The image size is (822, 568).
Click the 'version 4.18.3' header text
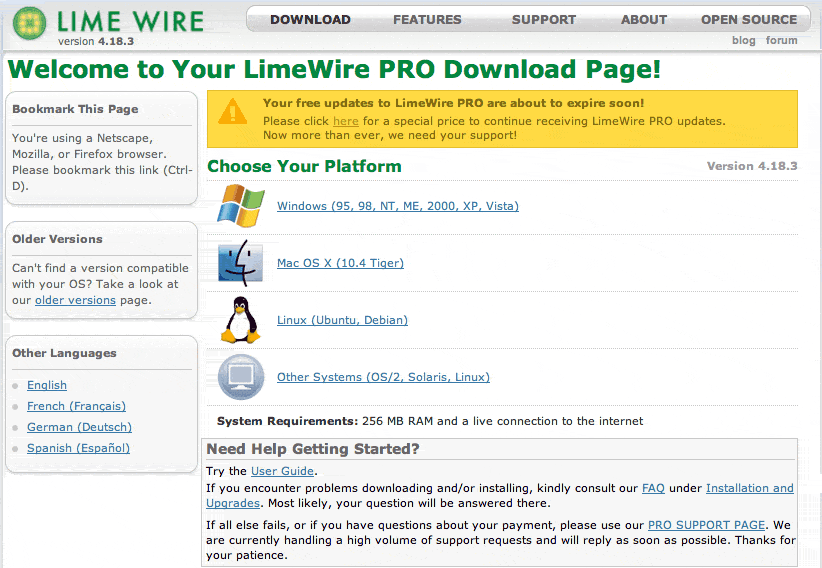[x=96, y=41]
